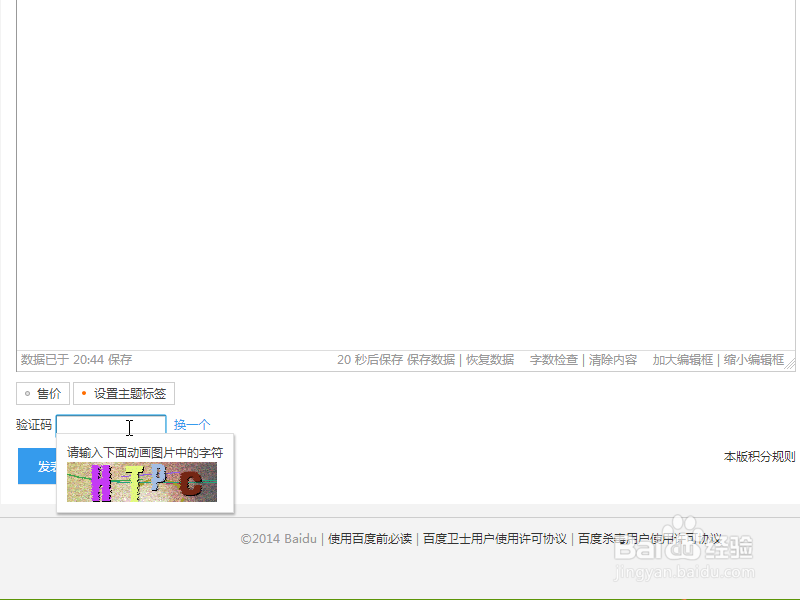This screenshot has height=600, width=800.
Task: Open the 使用百度前必读 footer link
Action: [369, 538]
